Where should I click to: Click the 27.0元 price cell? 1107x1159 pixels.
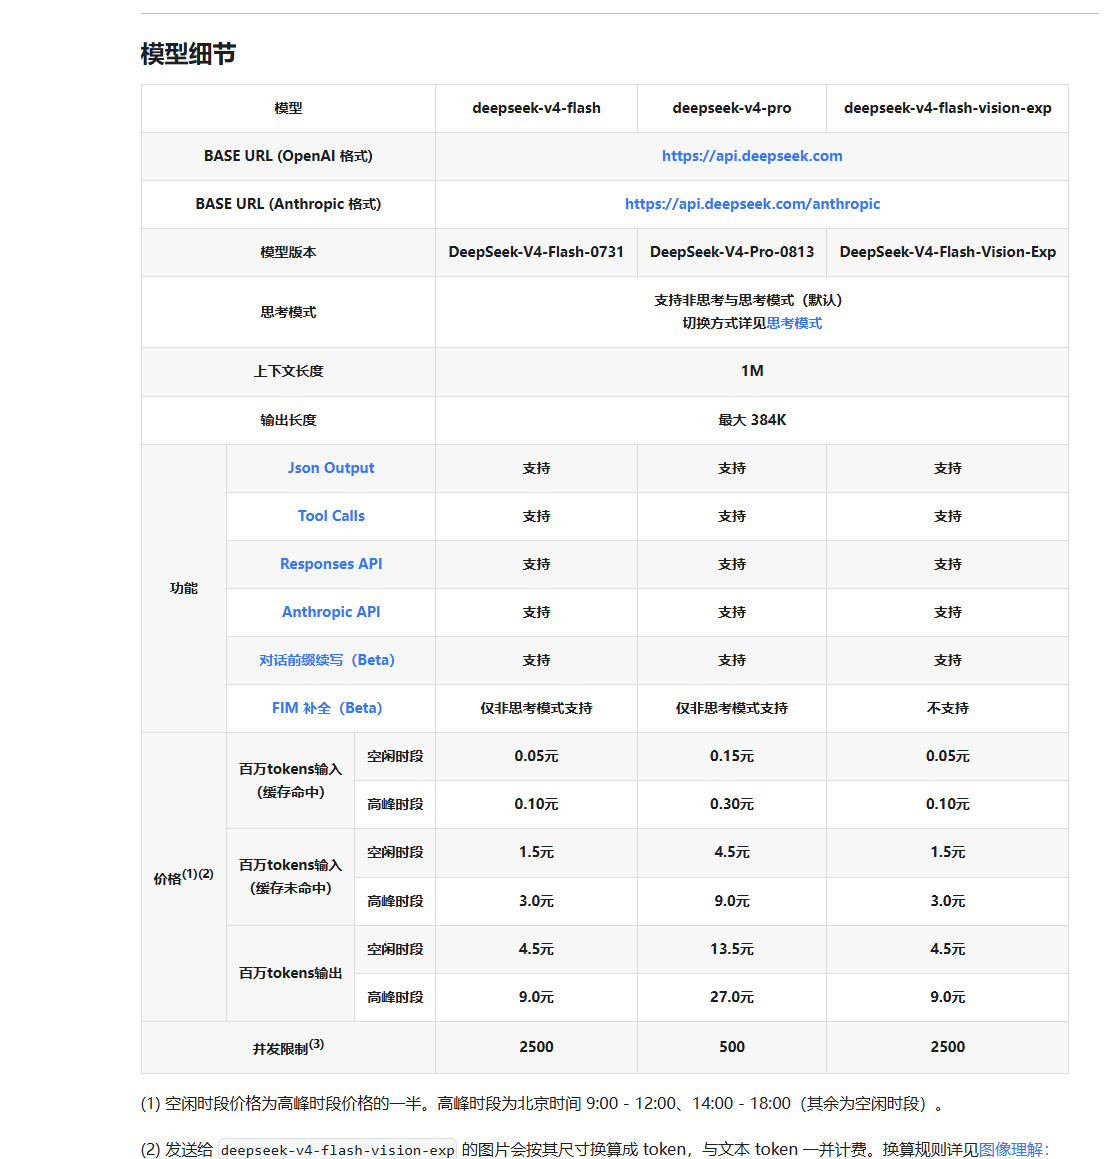click(732, 997)
